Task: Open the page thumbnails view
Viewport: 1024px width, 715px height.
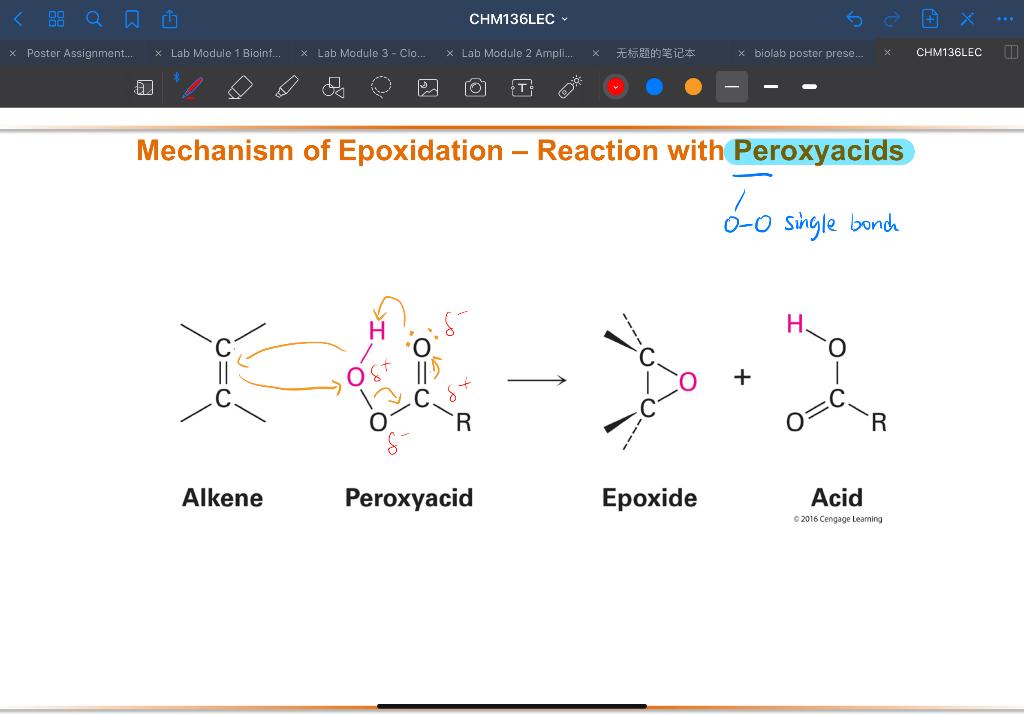Action: point(56,18)
